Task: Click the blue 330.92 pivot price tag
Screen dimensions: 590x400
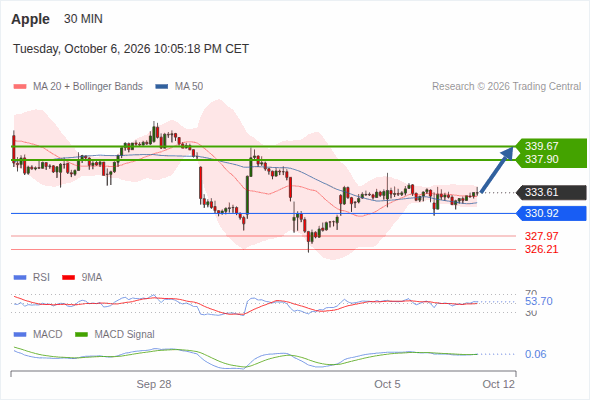Action: tap(552, 213)
